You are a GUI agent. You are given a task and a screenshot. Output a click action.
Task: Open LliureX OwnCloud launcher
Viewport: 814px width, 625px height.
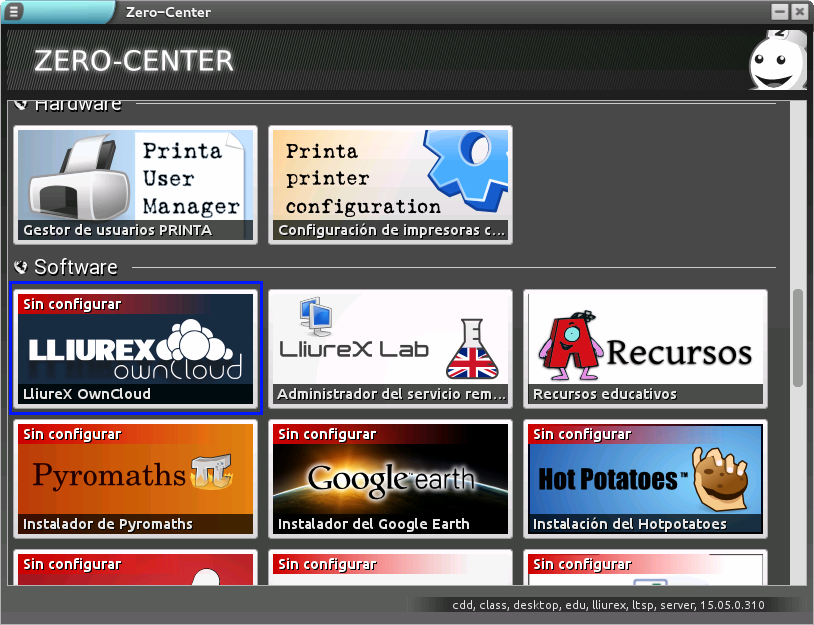135,348
